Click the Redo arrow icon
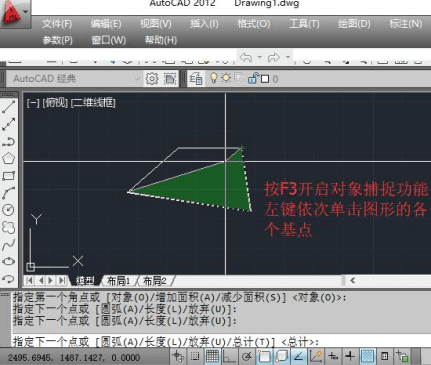 click(273, 57)
